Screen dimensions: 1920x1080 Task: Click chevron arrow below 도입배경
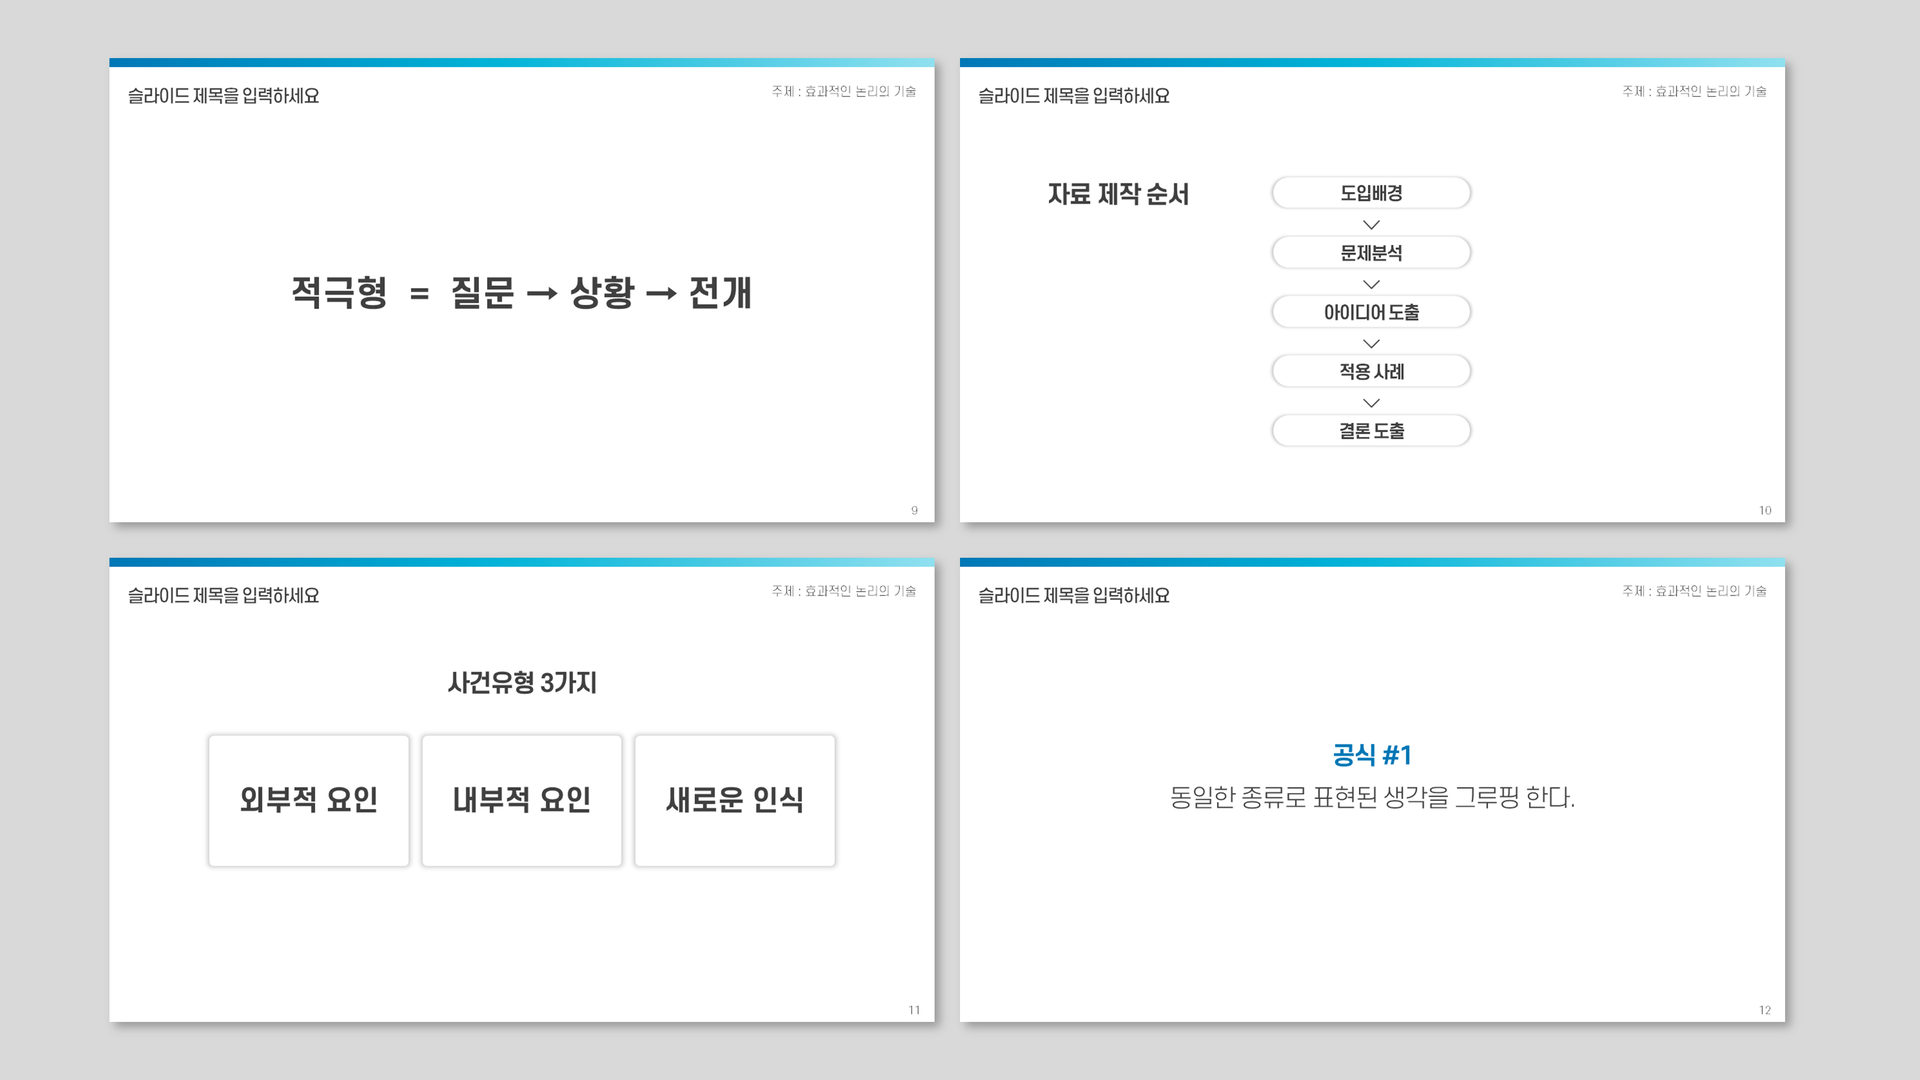(1371, 225)
